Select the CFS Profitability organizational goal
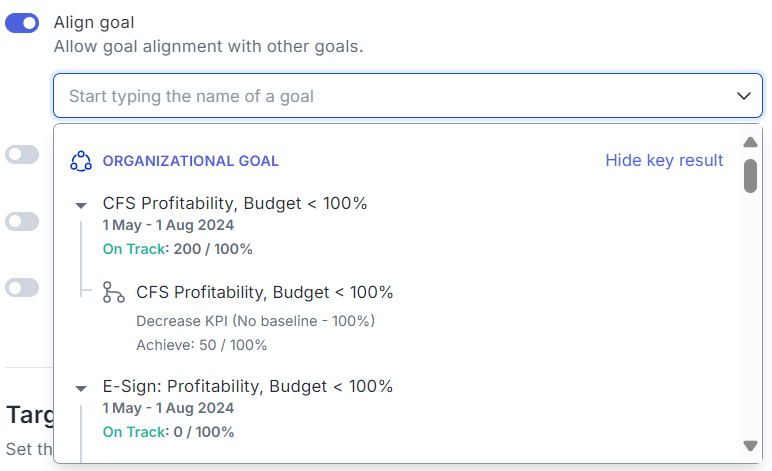The image size is (772, 471). 235,203
